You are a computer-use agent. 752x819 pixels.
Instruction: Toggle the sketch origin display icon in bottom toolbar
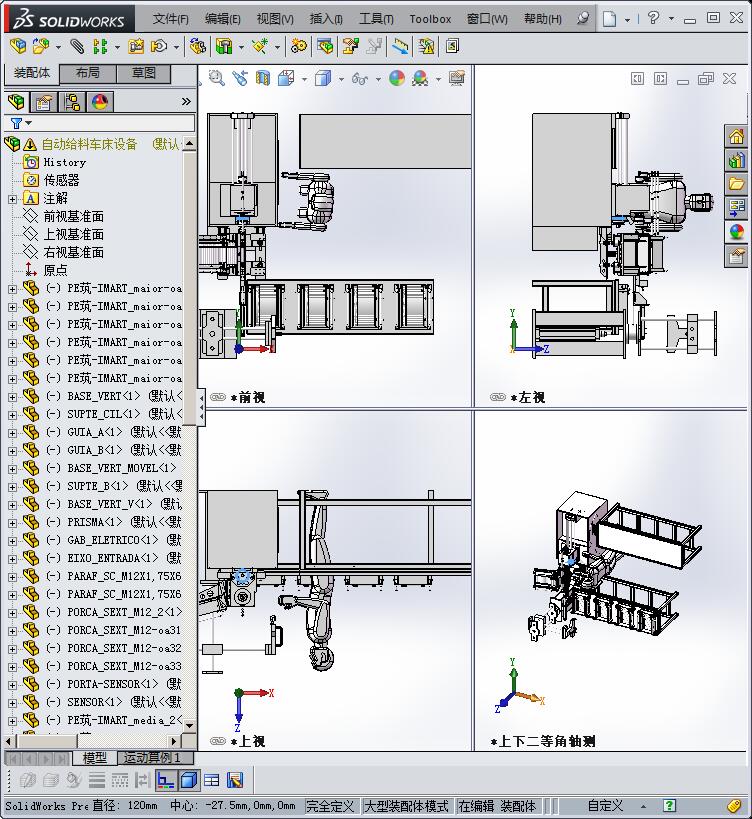click(166, 781)
